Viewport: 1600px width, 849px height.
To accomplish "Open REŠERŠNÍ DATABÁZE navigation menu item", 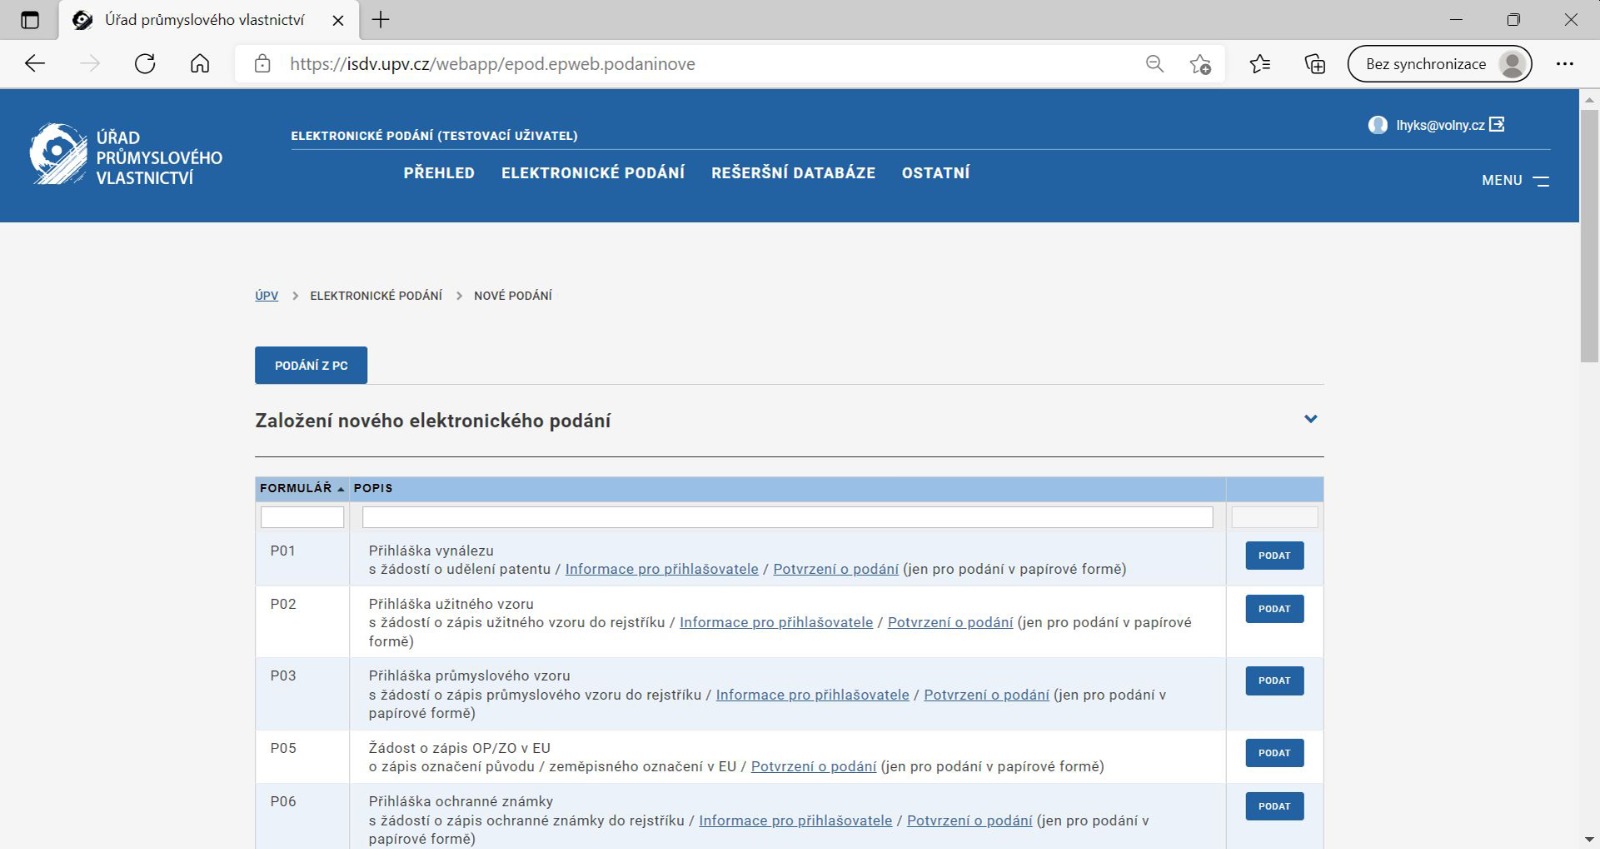I will (x=793, y=173).
